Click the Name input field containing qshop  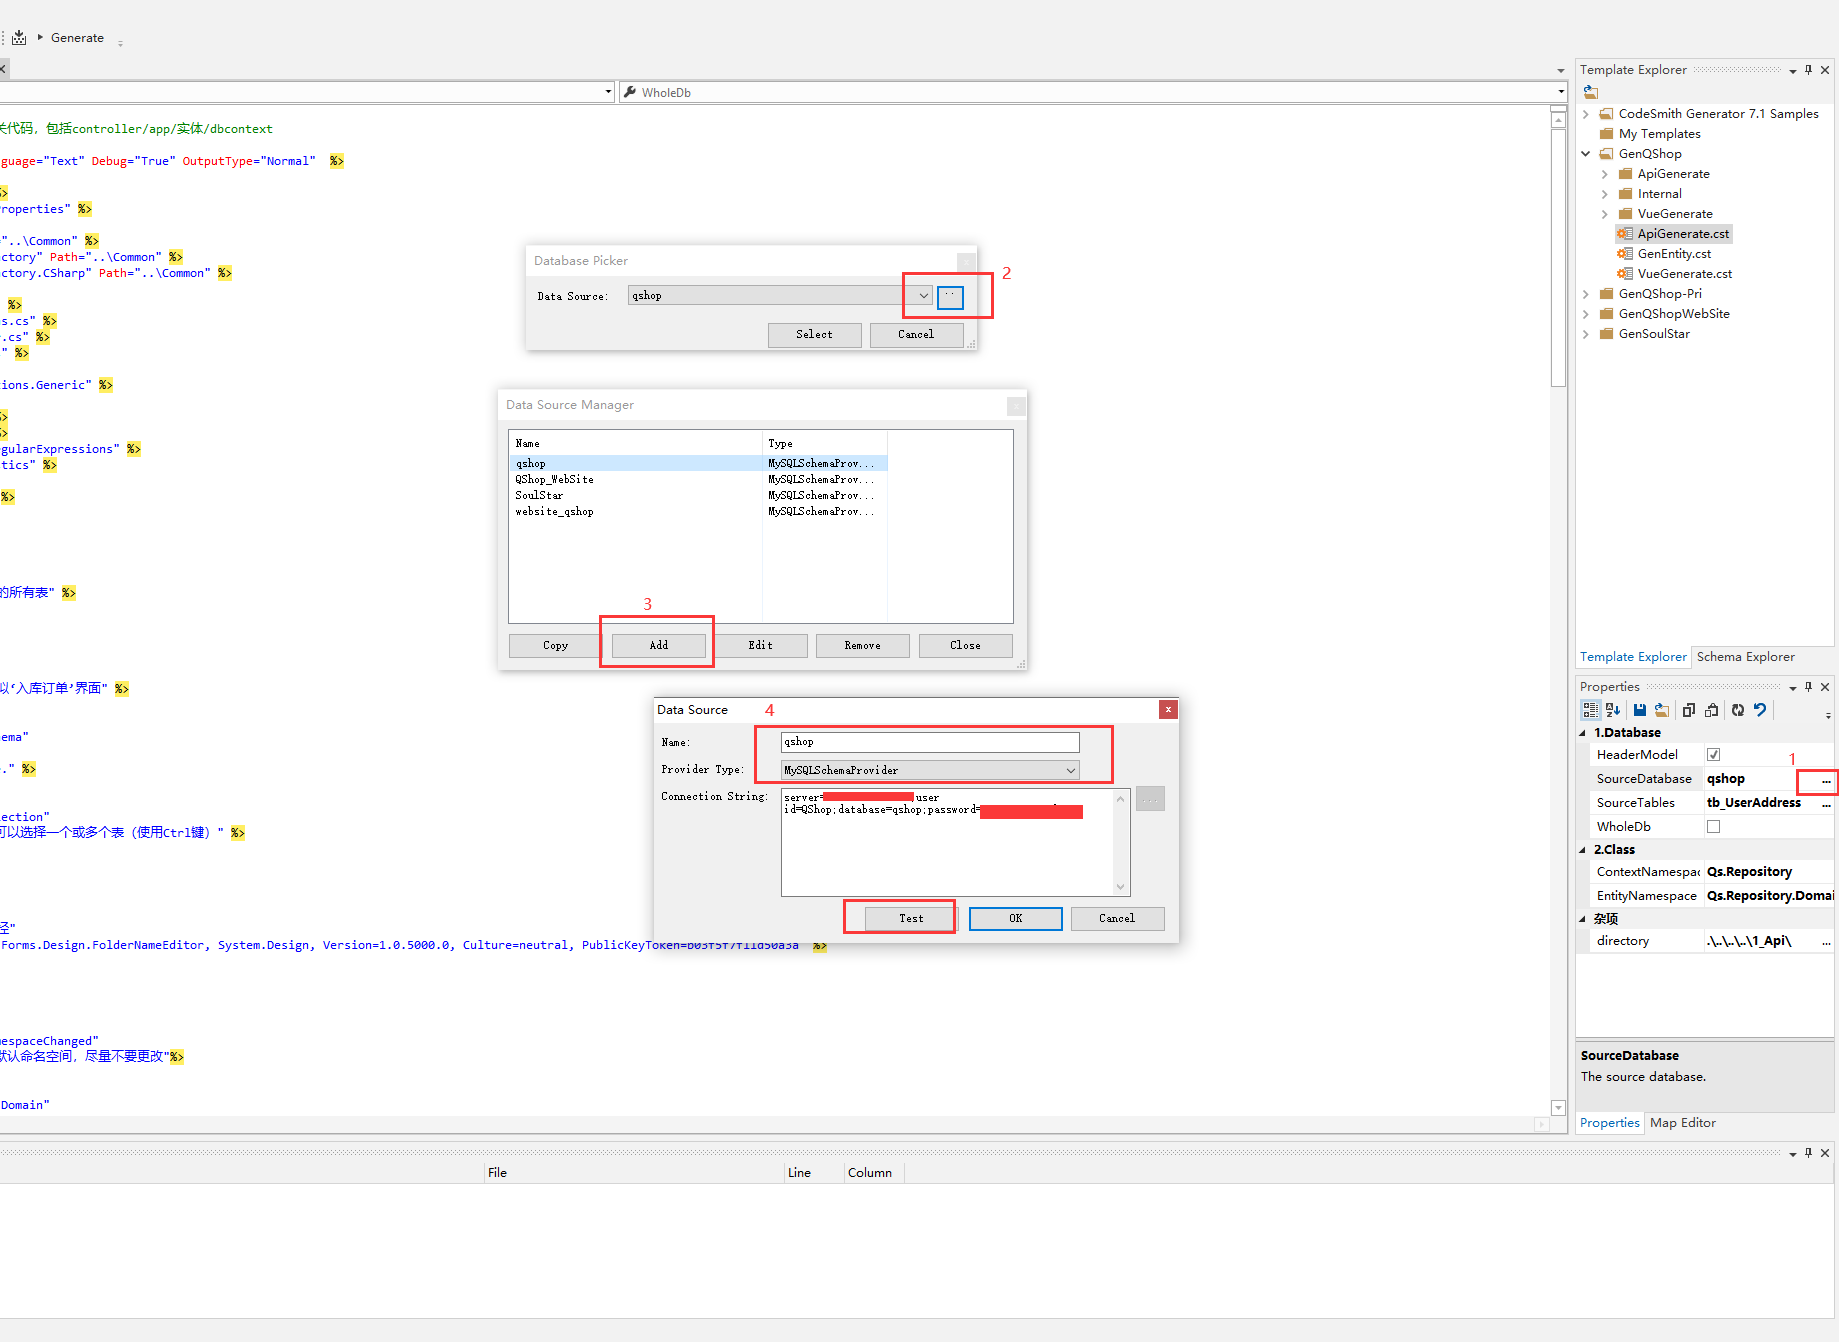click(x=930, y=742)
